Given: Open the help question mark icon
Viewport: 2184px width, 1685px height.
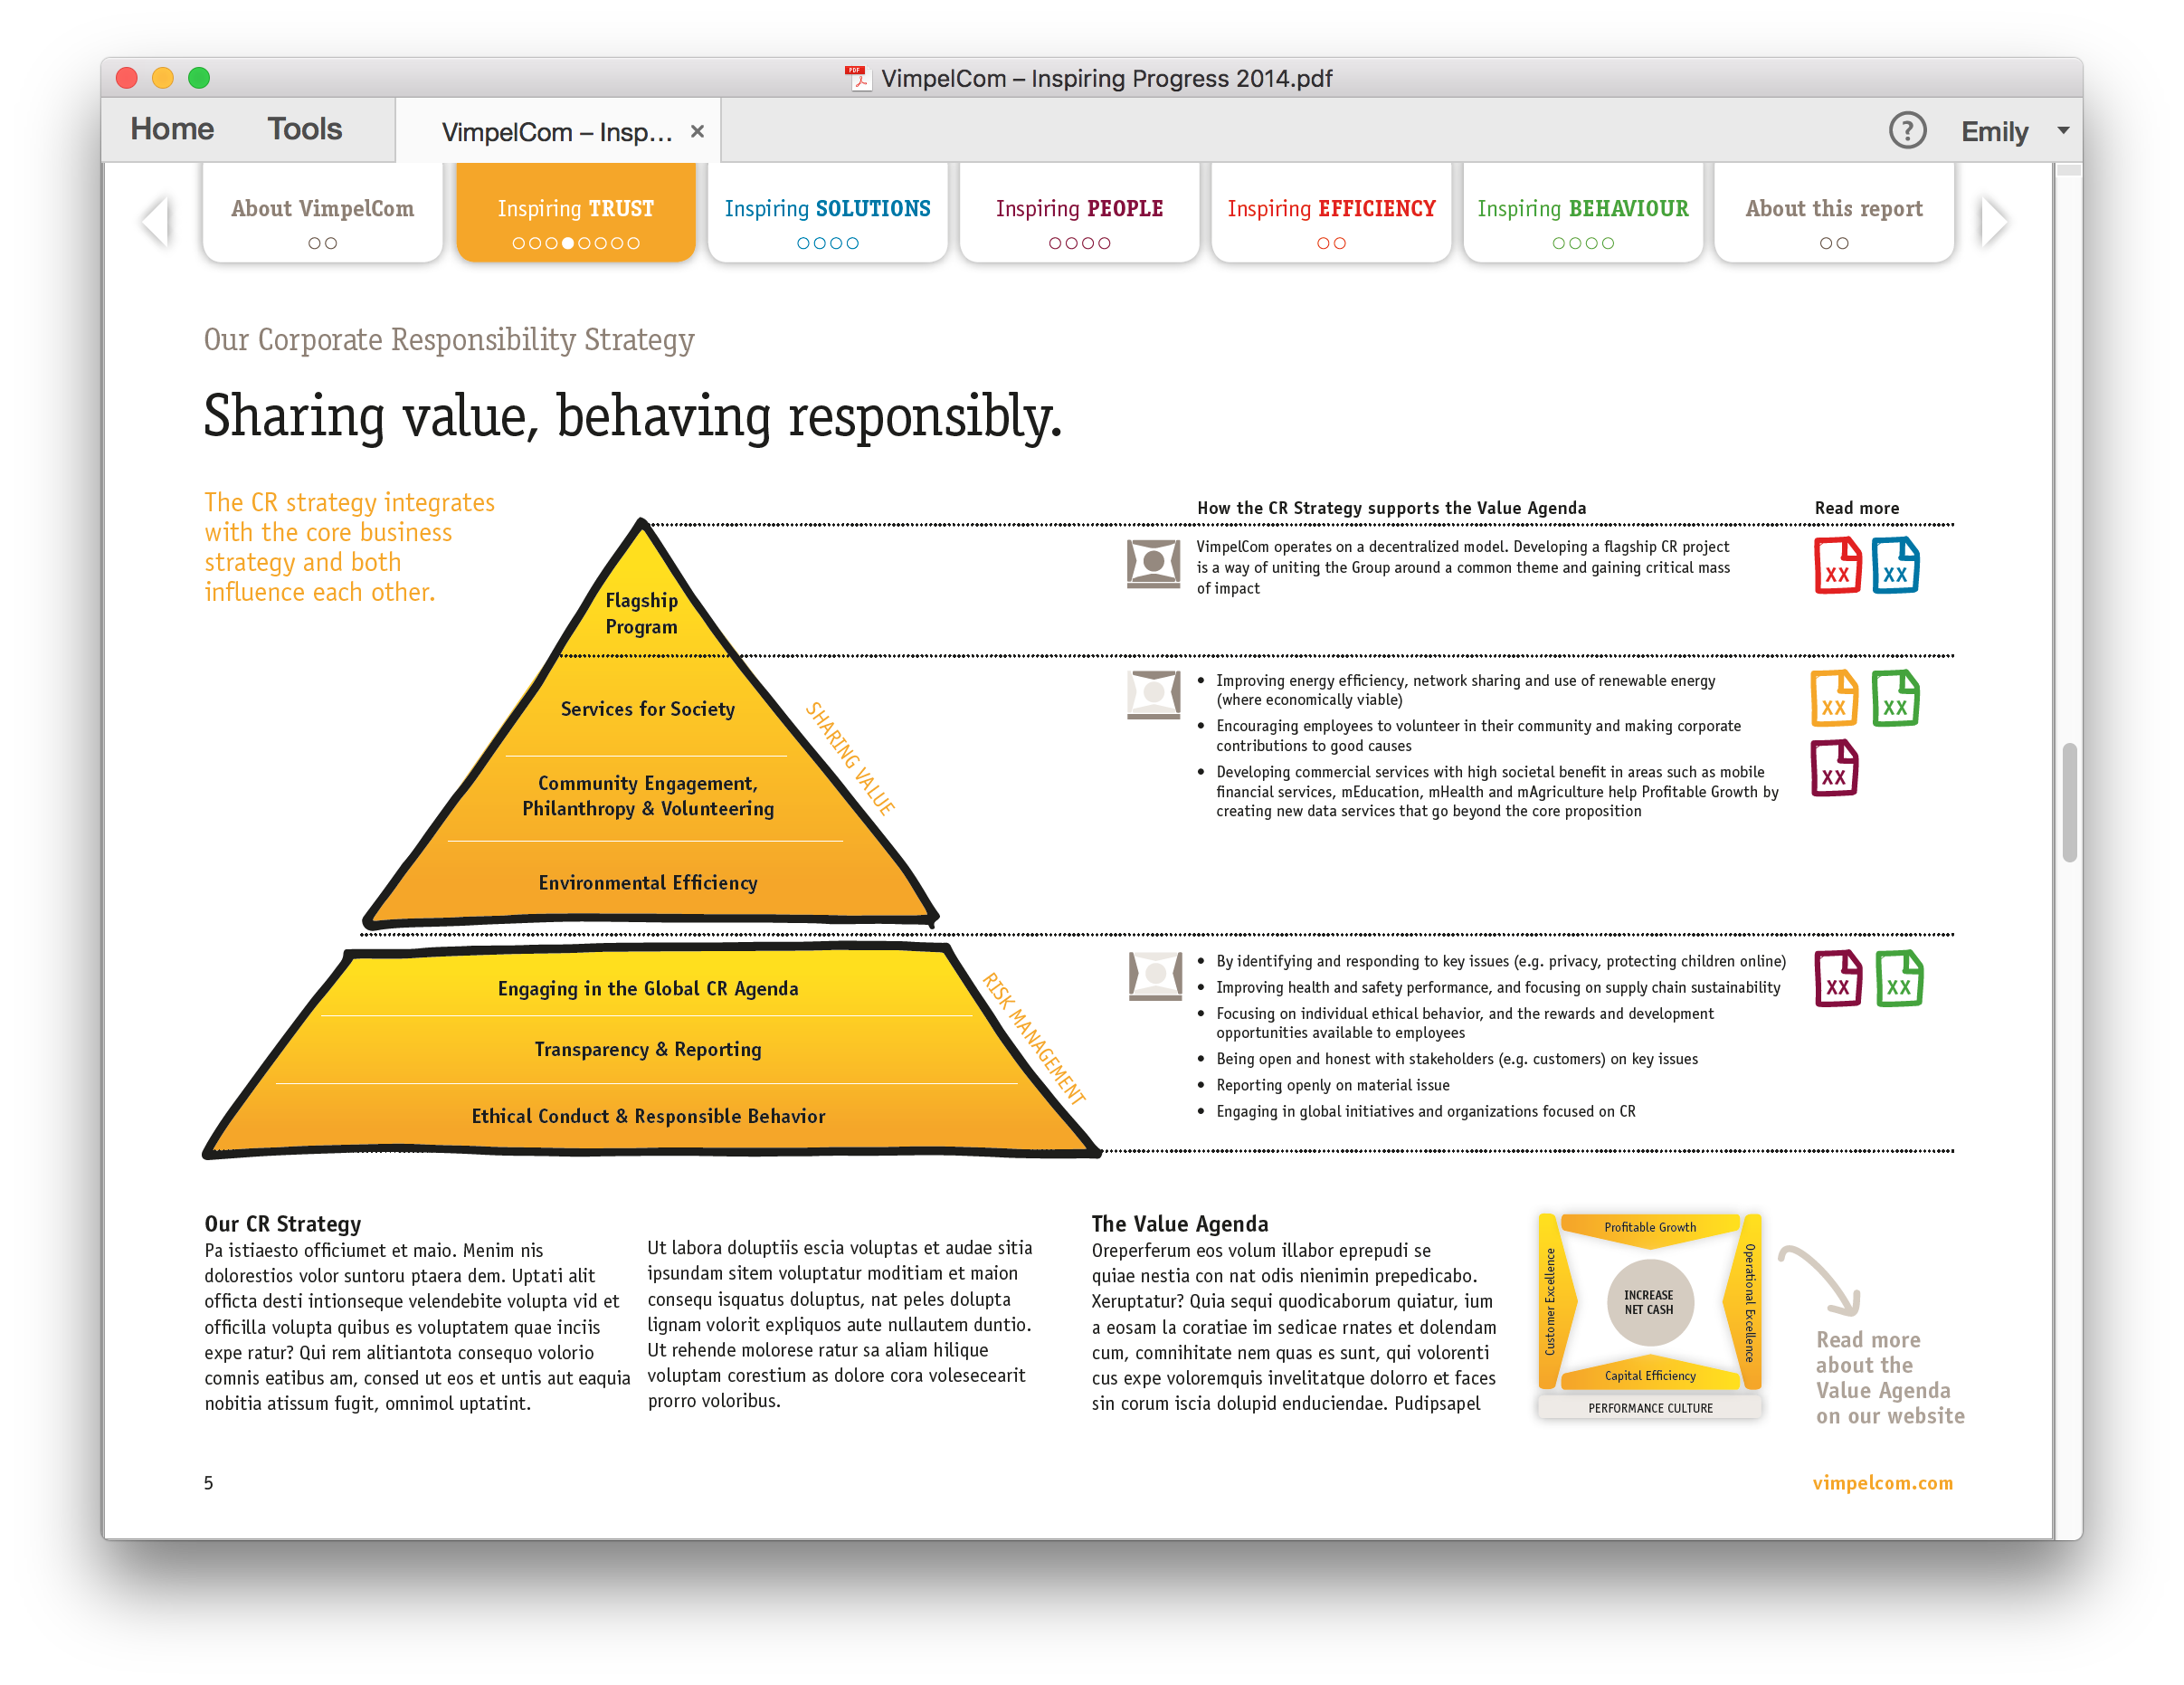Looking at the screenshot, I should click(x=1907, y=131).
